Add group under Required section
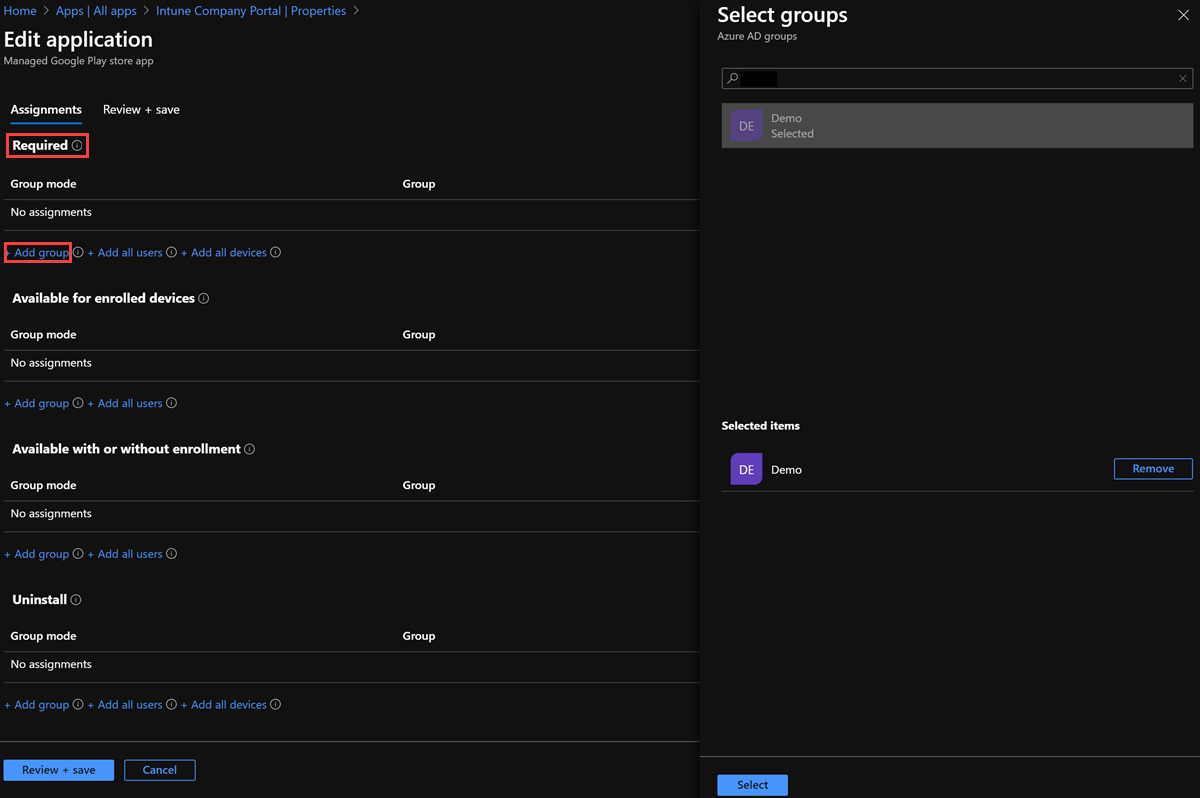The height and width of the screenshot is (798, 1200). tap(38, 253)
